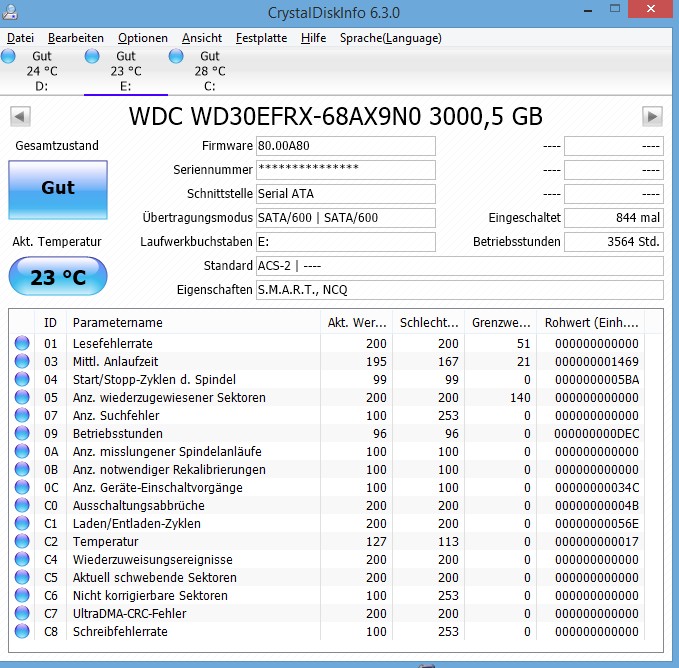679x668 pixels.
Task: Click threshold value 140 in reallocated sectors row
Action: point(520,397)
